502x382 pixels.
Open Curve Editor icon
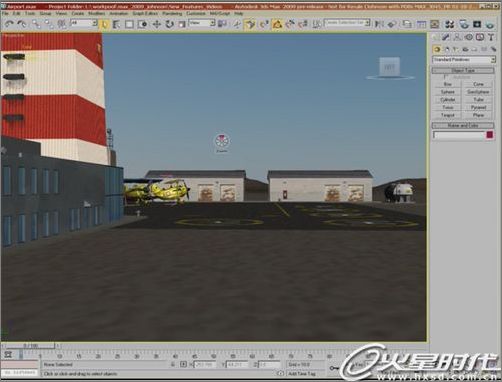(421, 24)
